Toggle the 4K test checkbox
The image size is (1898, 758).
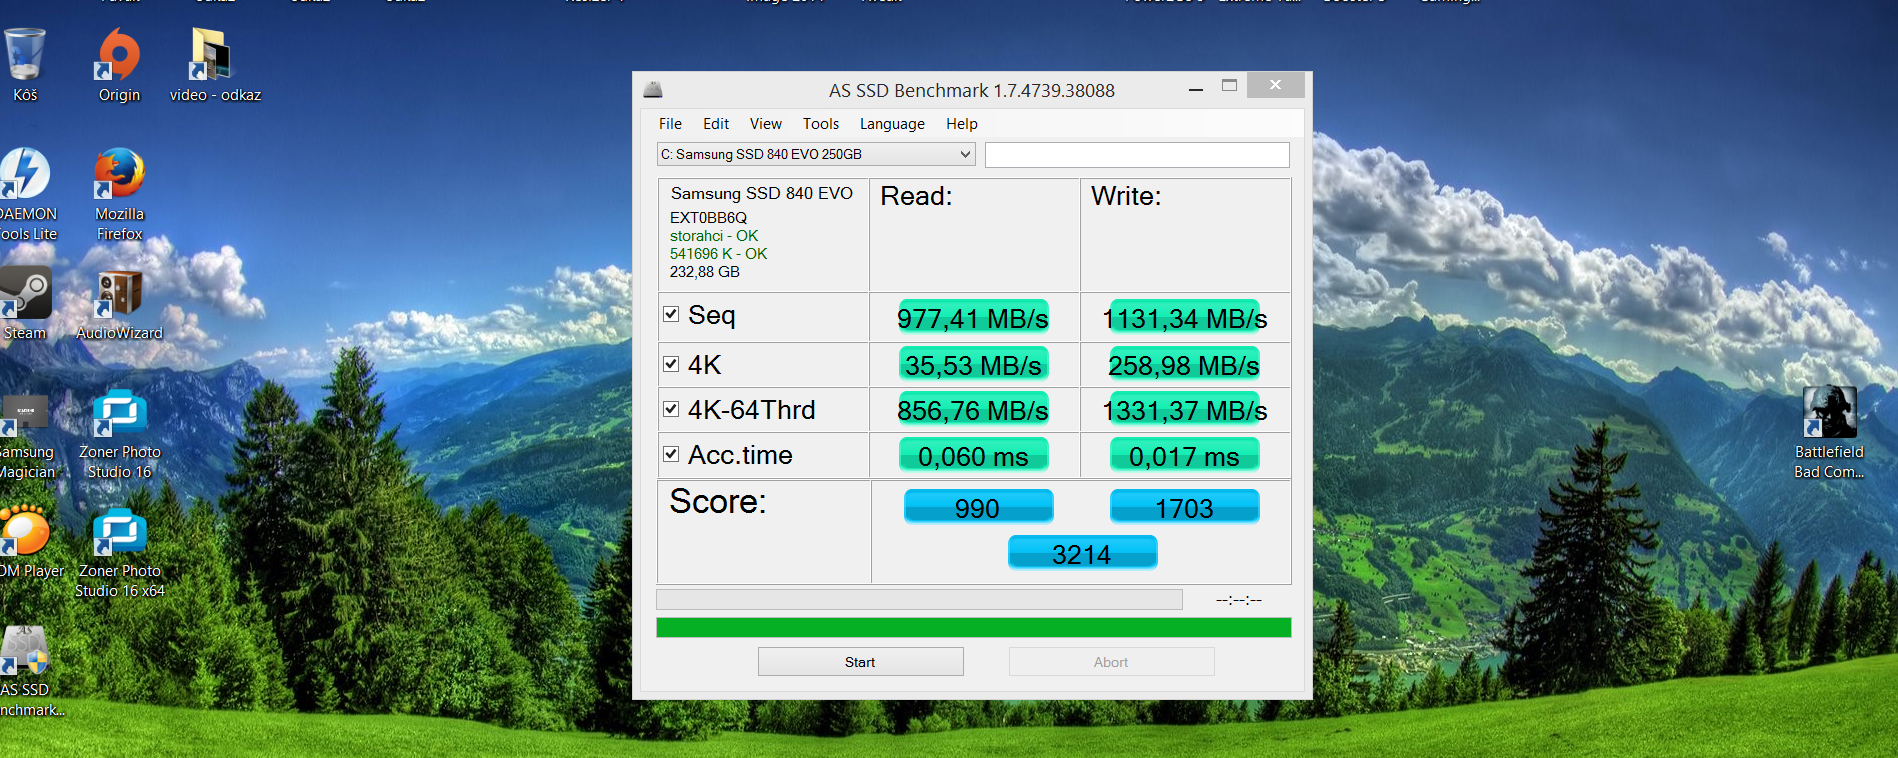[671, 364]
